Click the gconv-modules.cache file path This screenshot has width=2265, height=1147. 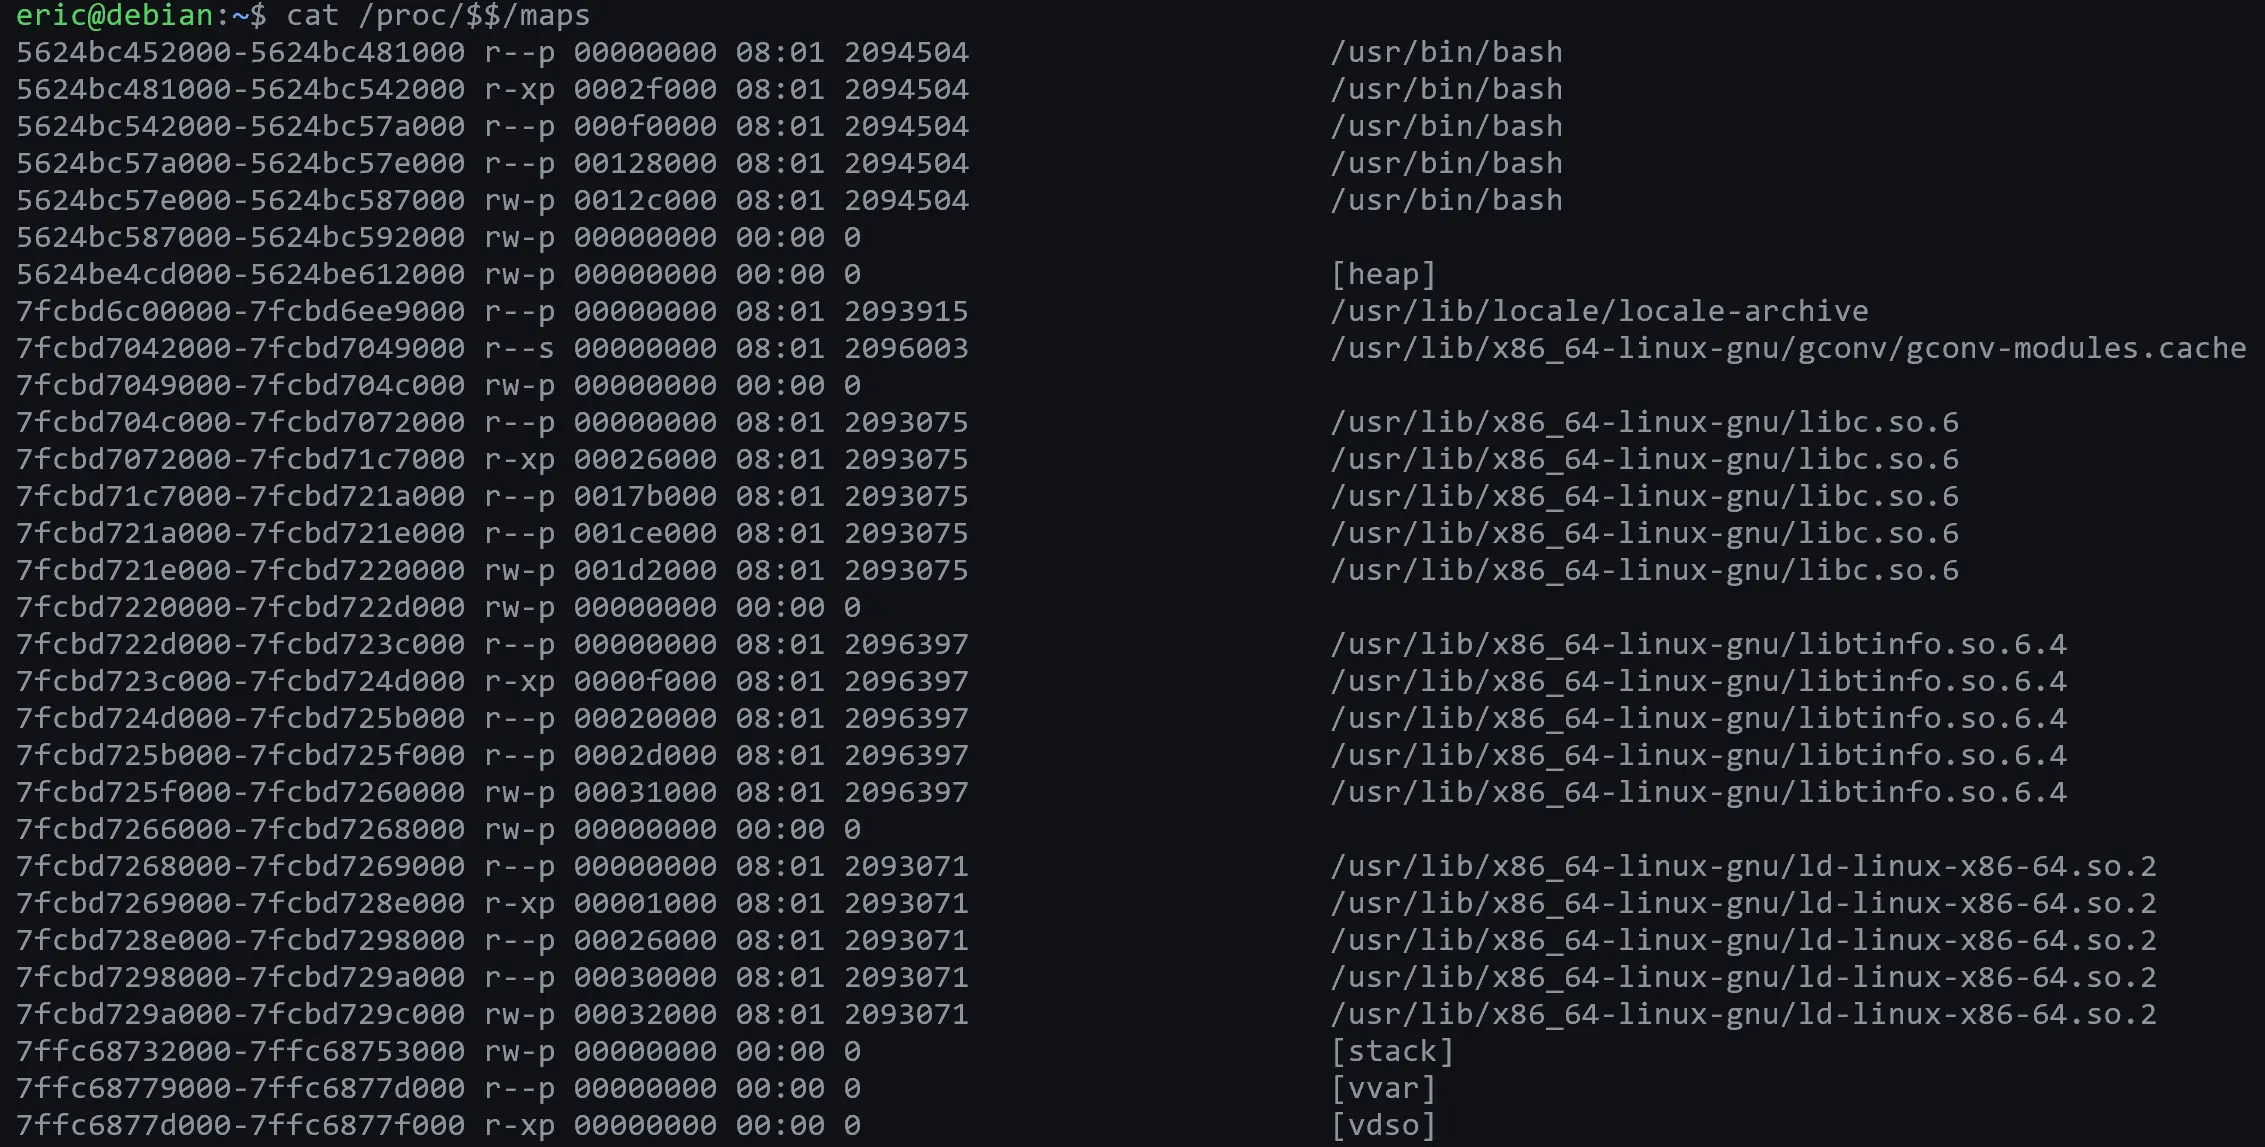point(1787,348)
